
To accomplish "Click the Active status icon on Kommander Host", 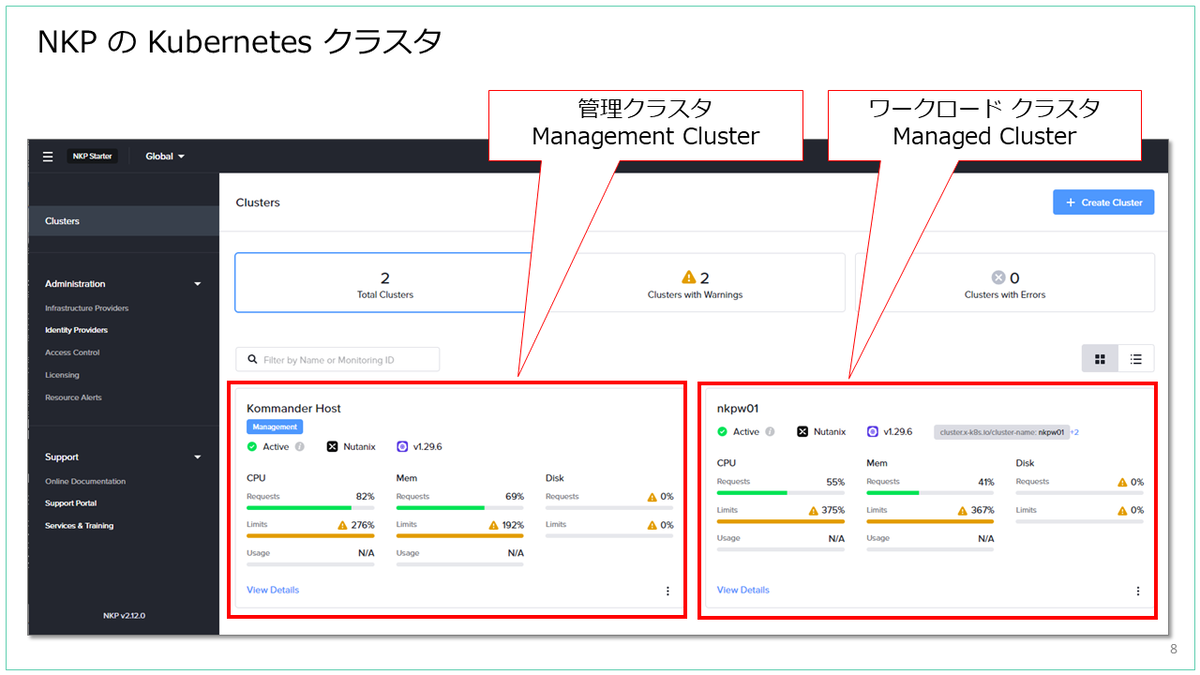I will click(252, 447).
